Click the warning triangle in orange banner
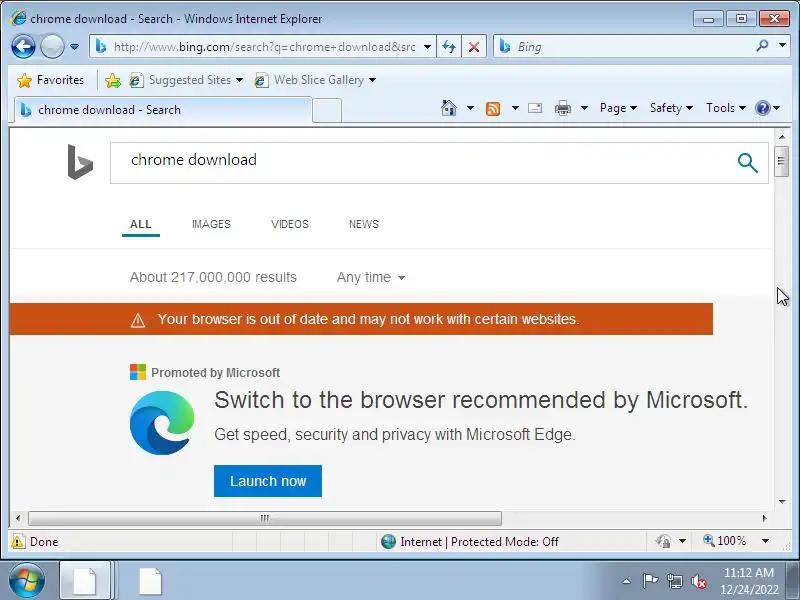Viewport: 800px width, 600px height. (138, 320)
